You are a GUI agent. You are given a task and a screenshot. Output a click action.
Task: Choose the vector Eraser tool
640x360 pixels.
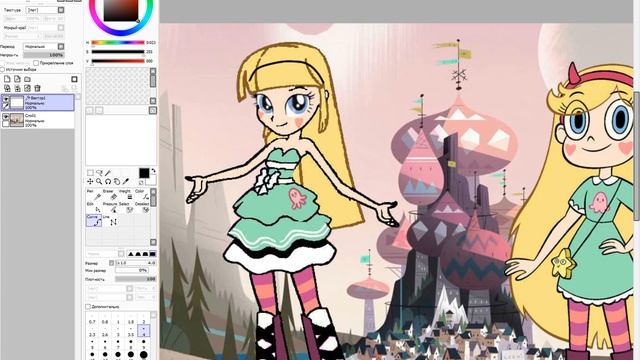[x=110, y=195]
